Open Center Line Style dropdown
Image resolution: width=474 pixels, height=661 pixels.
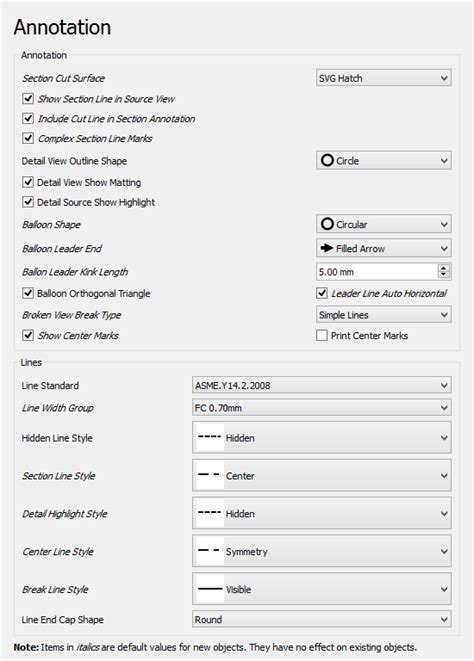click(x=321, y=551)
